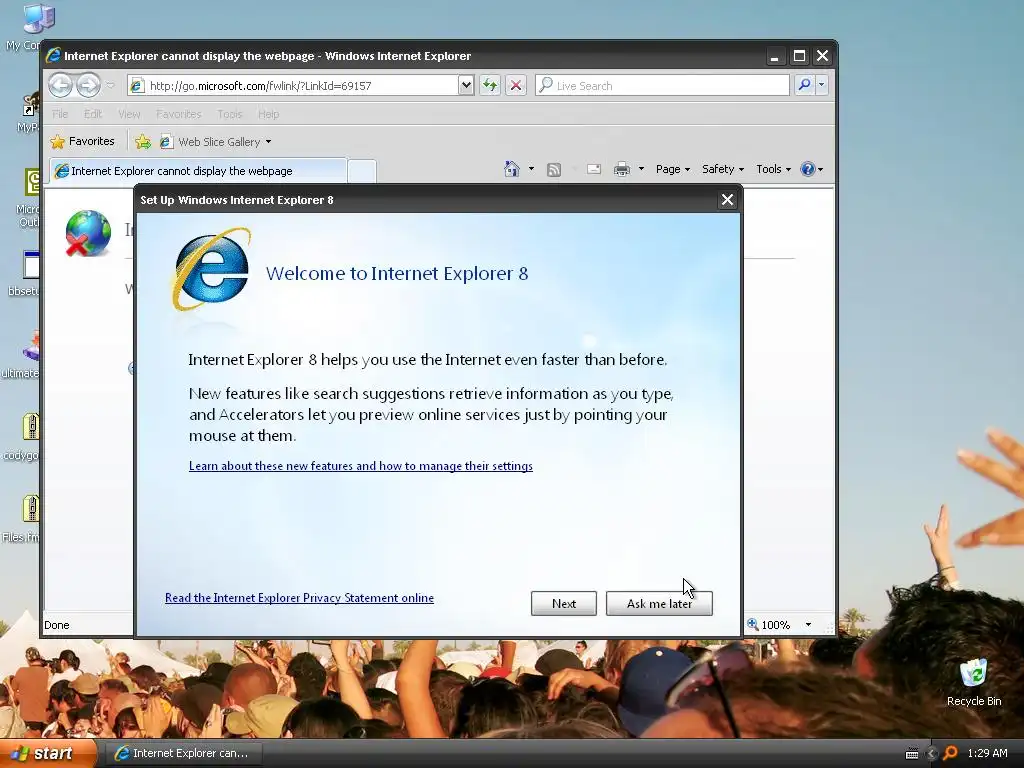Screen dimensions: 1024x768
Task: Click the zoom level 100% button
Action: click(x=769, y=625)
